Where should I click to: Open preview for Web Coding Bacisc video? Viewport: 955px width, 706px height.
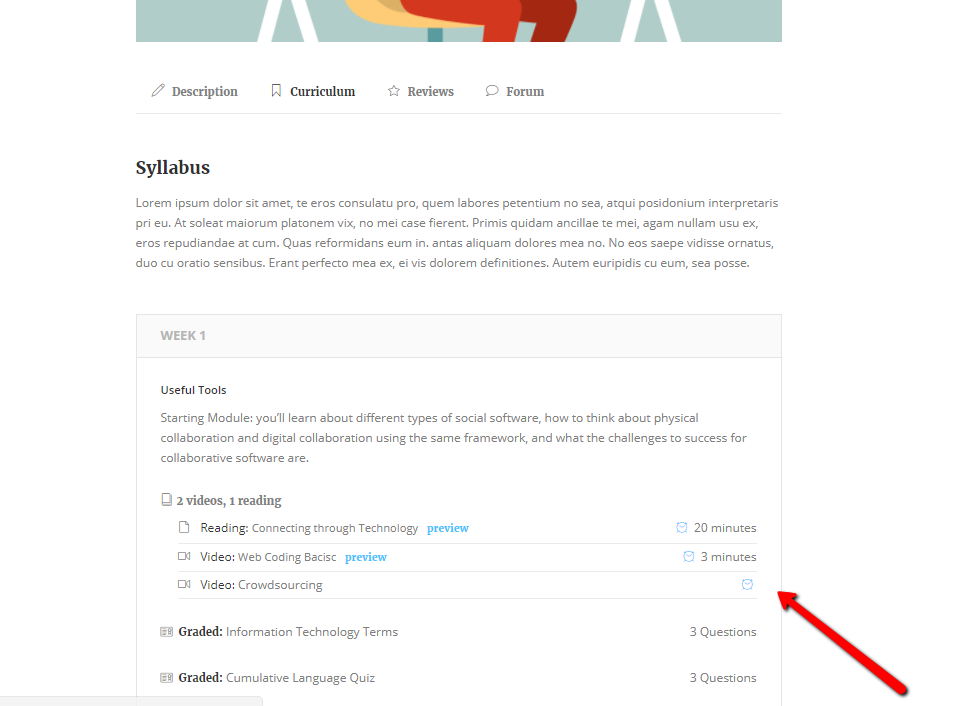click(x=365, y=557)
